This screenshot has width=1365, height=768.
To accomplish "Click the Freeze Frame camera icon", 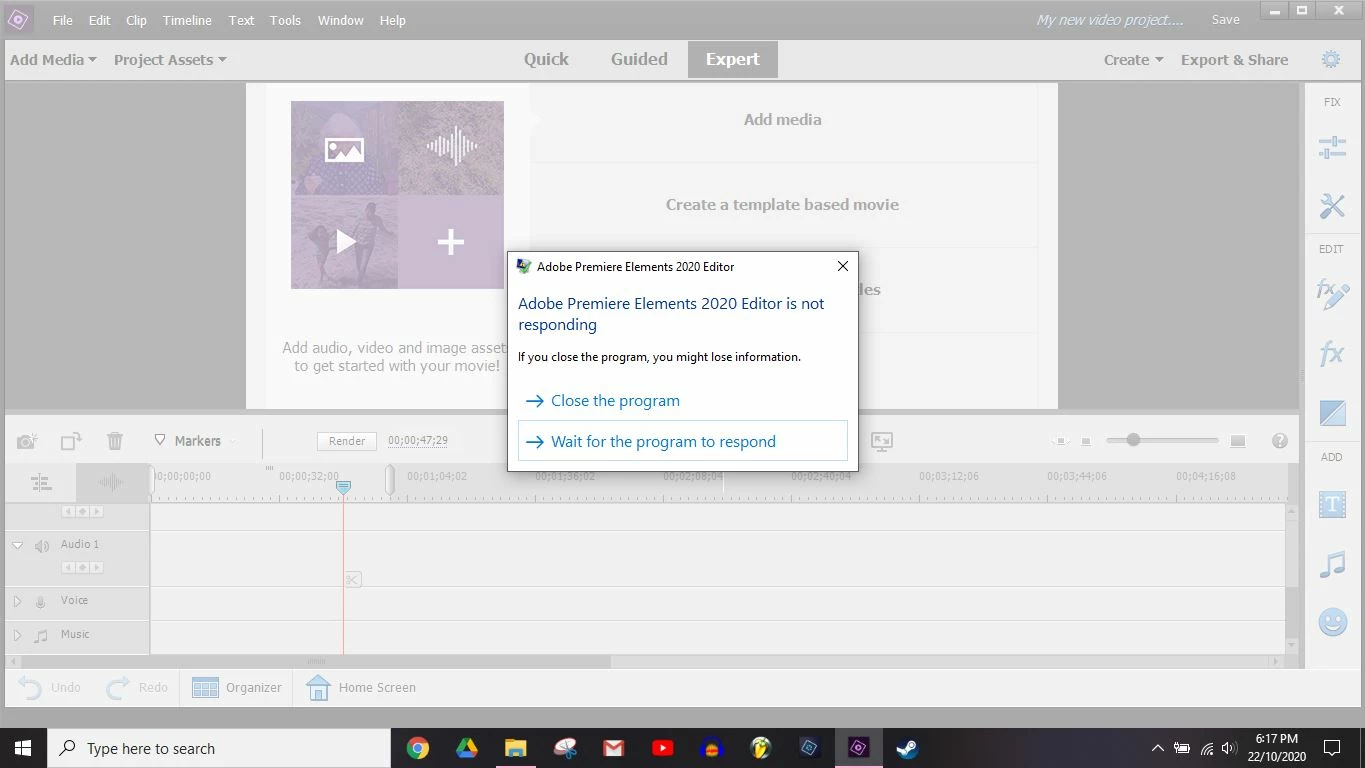I will [27, 441].
